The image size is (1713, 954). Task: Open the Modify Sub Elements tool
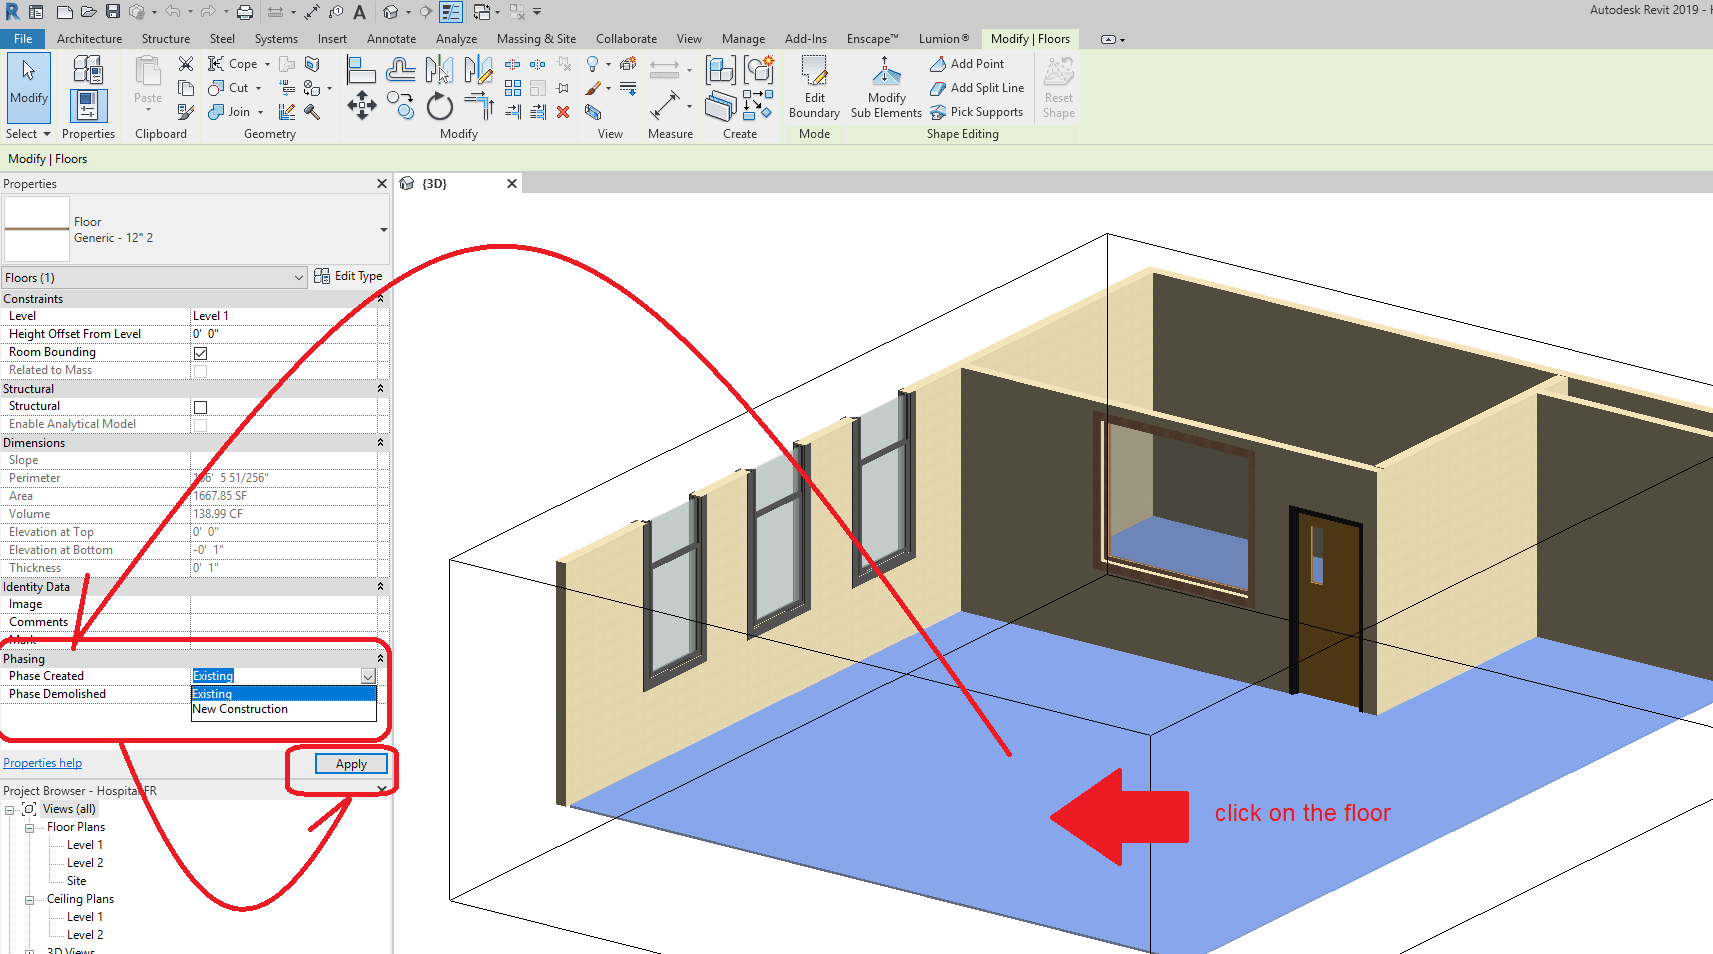point(884,88)
